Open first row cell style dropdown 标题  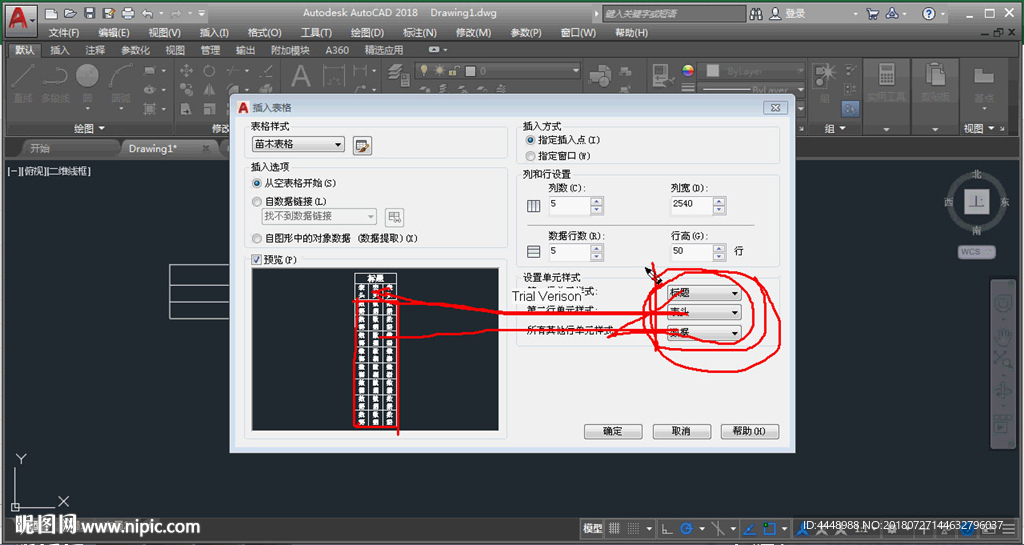705,293
